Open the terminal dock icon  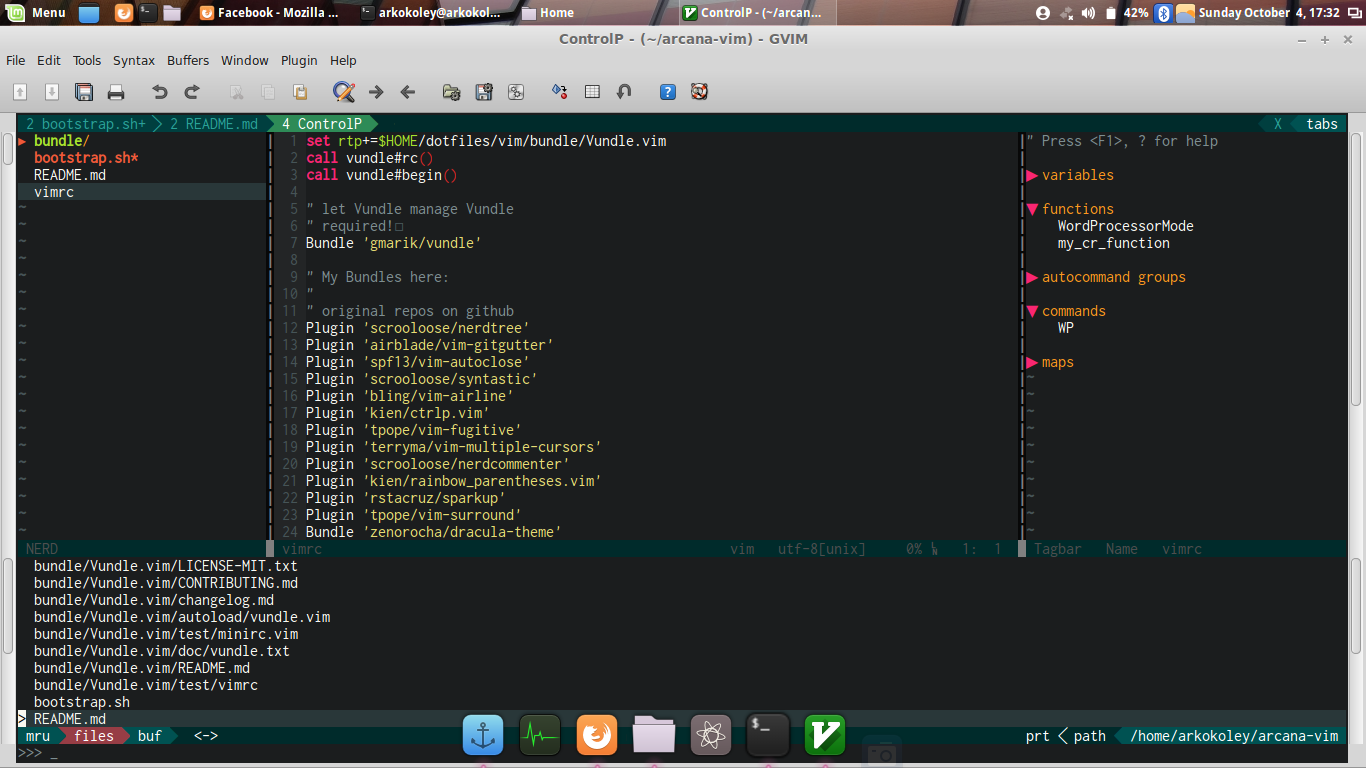768,736
